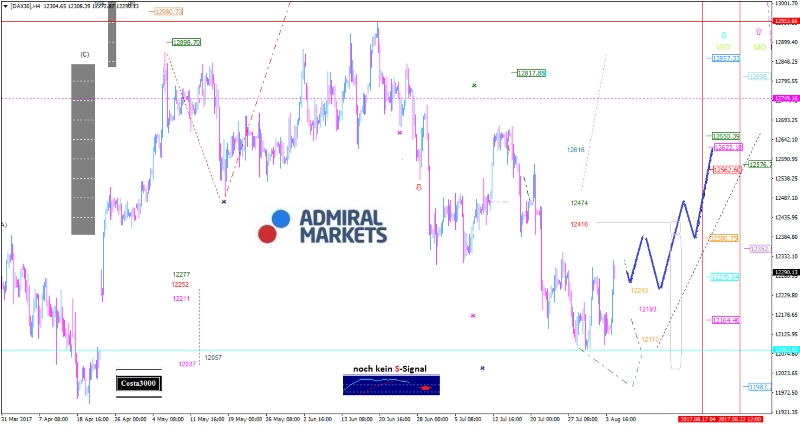The height and width of the screenshot is (426, 800).
Task: Select the 12817.88 price label
Action: coord(531,73)
